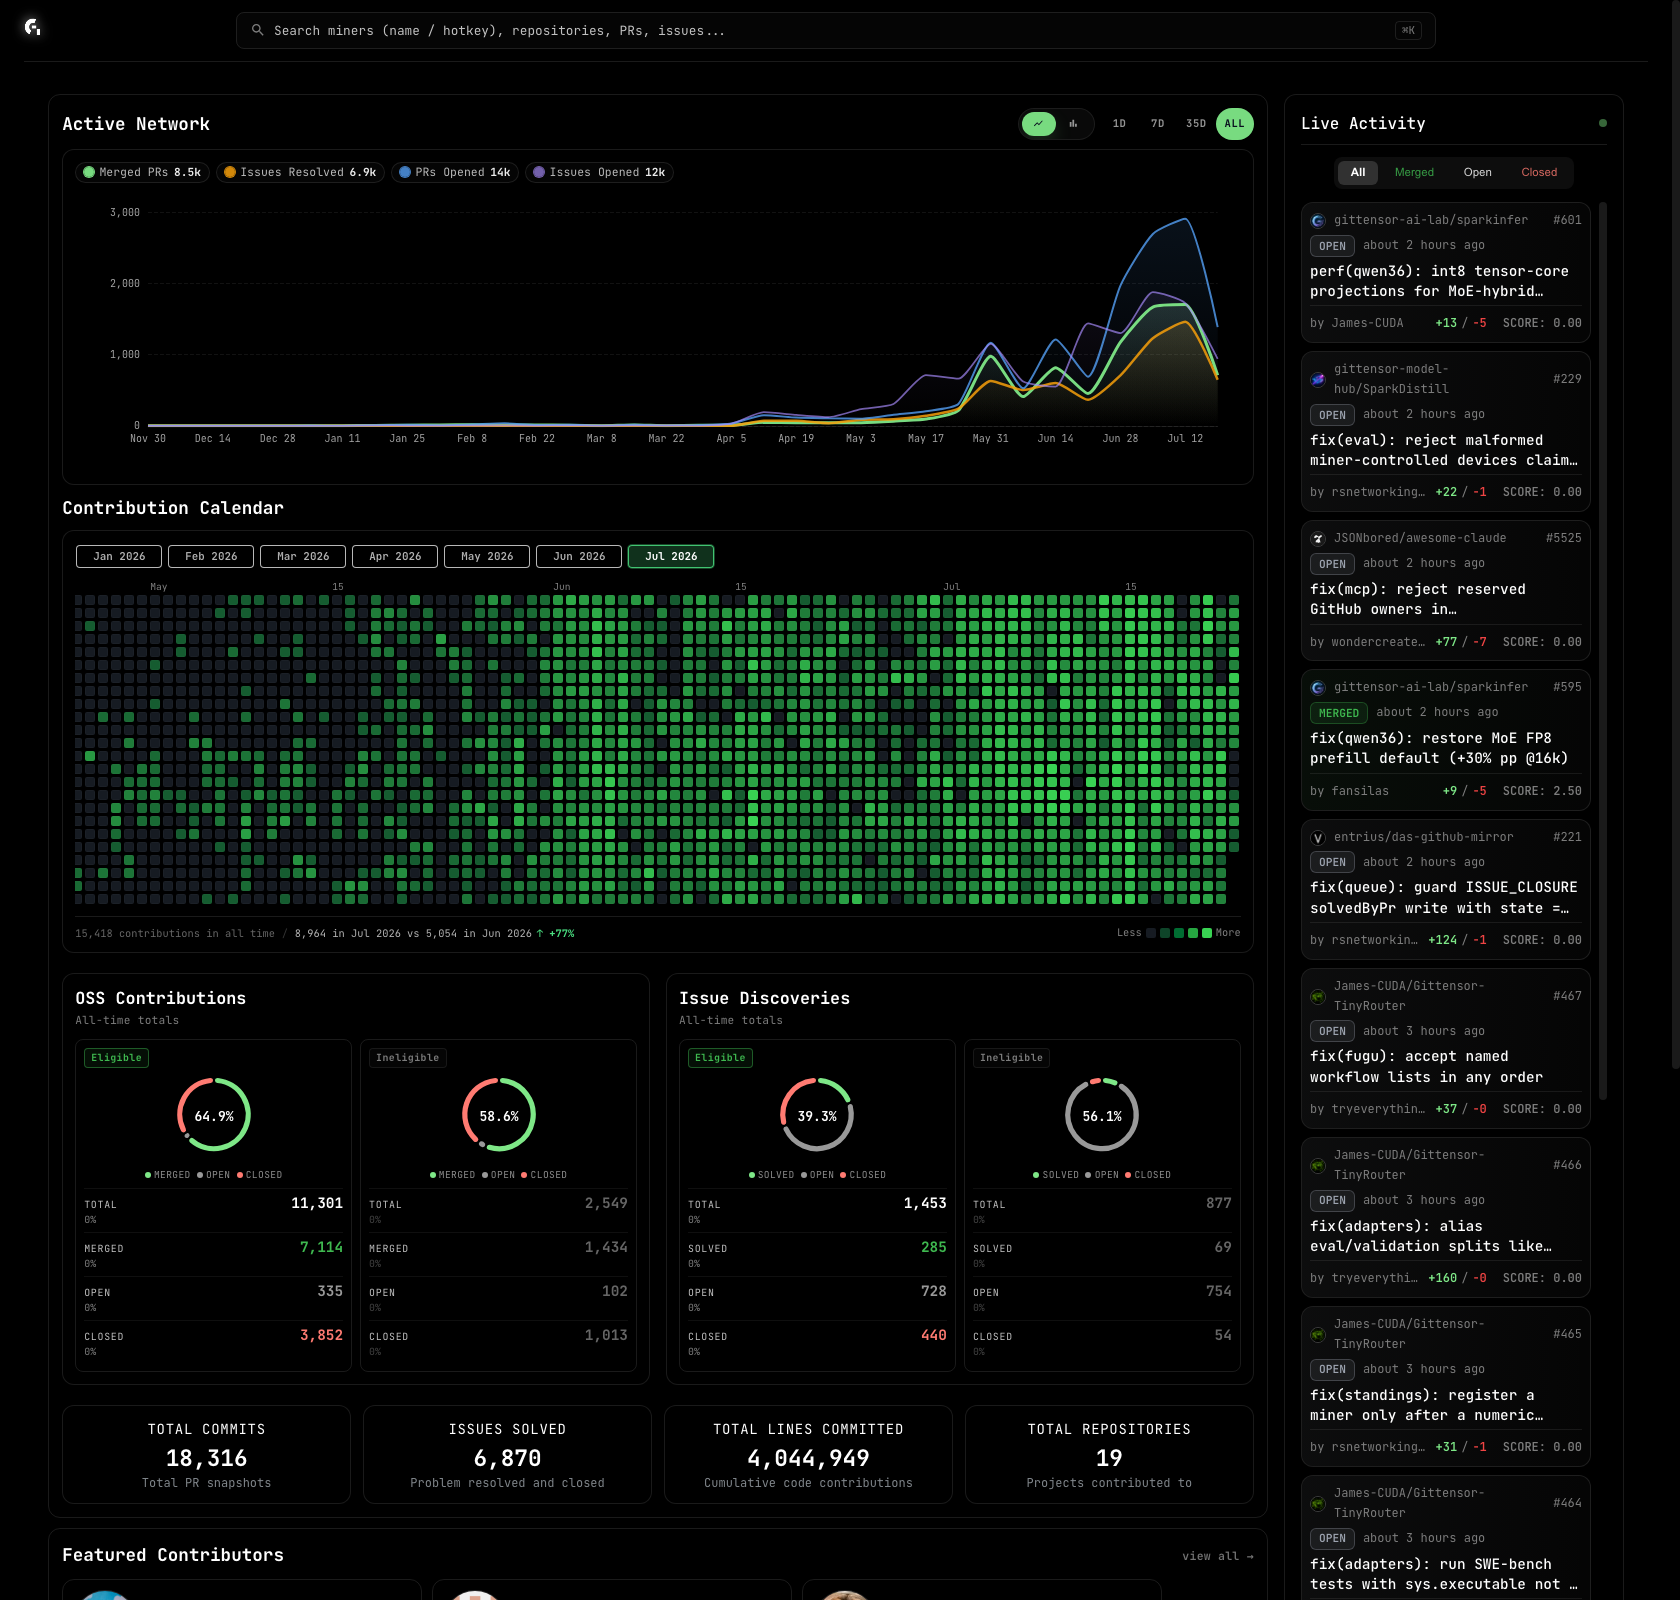Toggle the Issues Resolved series
This screenshot has width=1680, height=1600.
(x=300, y=172)
